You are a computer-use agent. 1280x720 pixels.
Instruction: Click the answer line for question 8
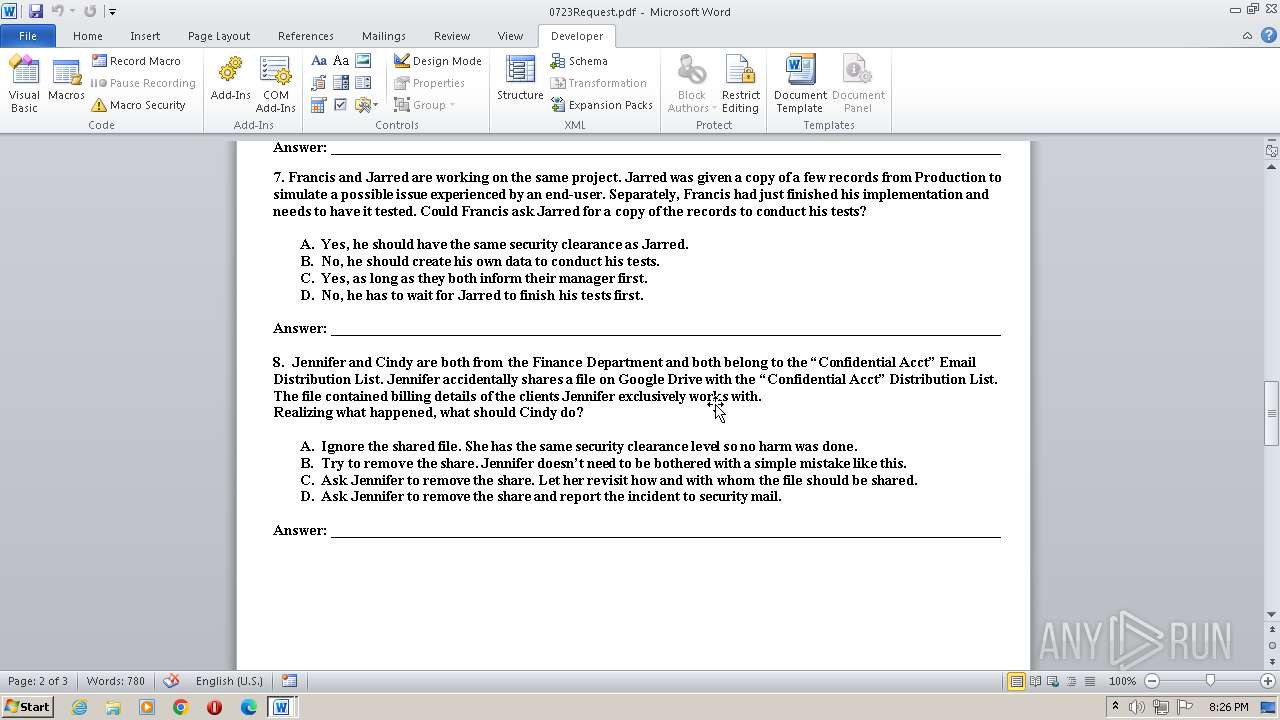pos(666,530)
